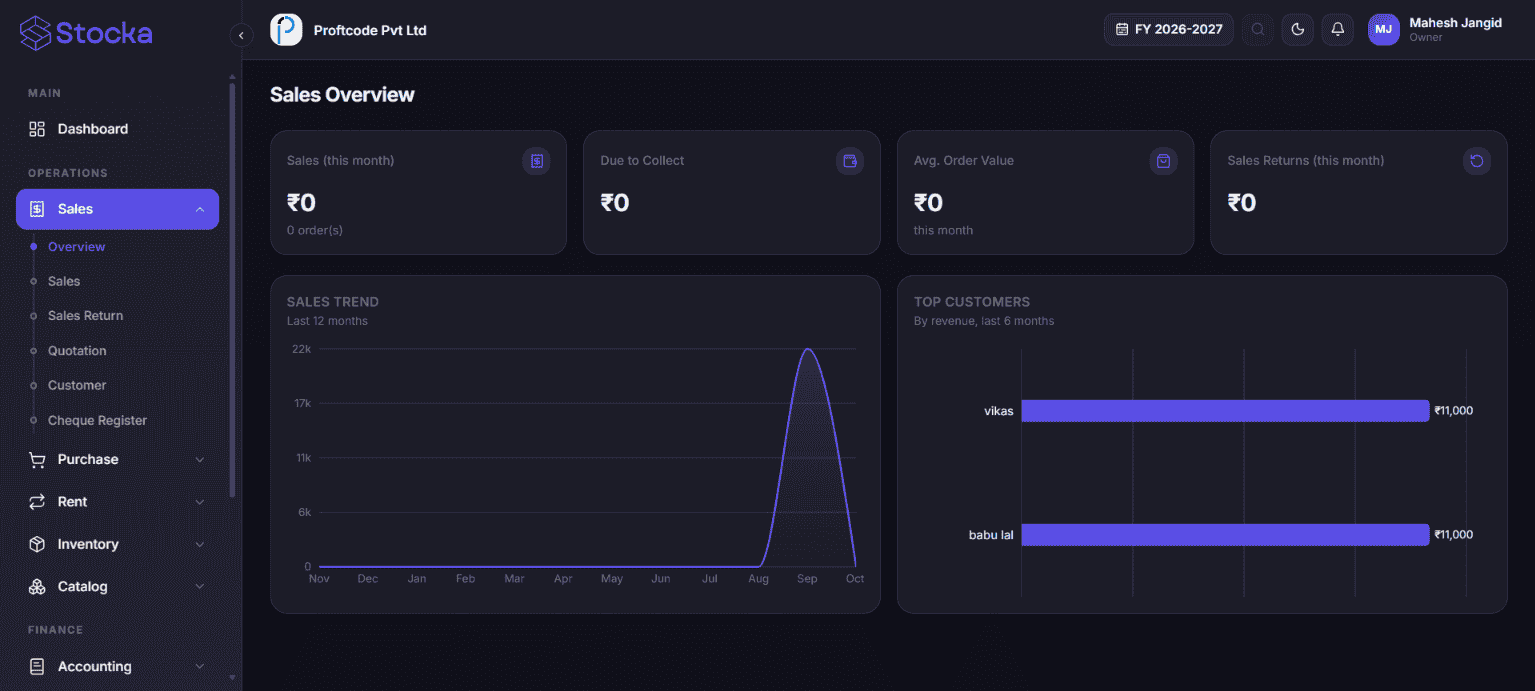Click the Inventory box icon
The height and width of the screenshot is (691, 1535).
[x=37, y=544]
